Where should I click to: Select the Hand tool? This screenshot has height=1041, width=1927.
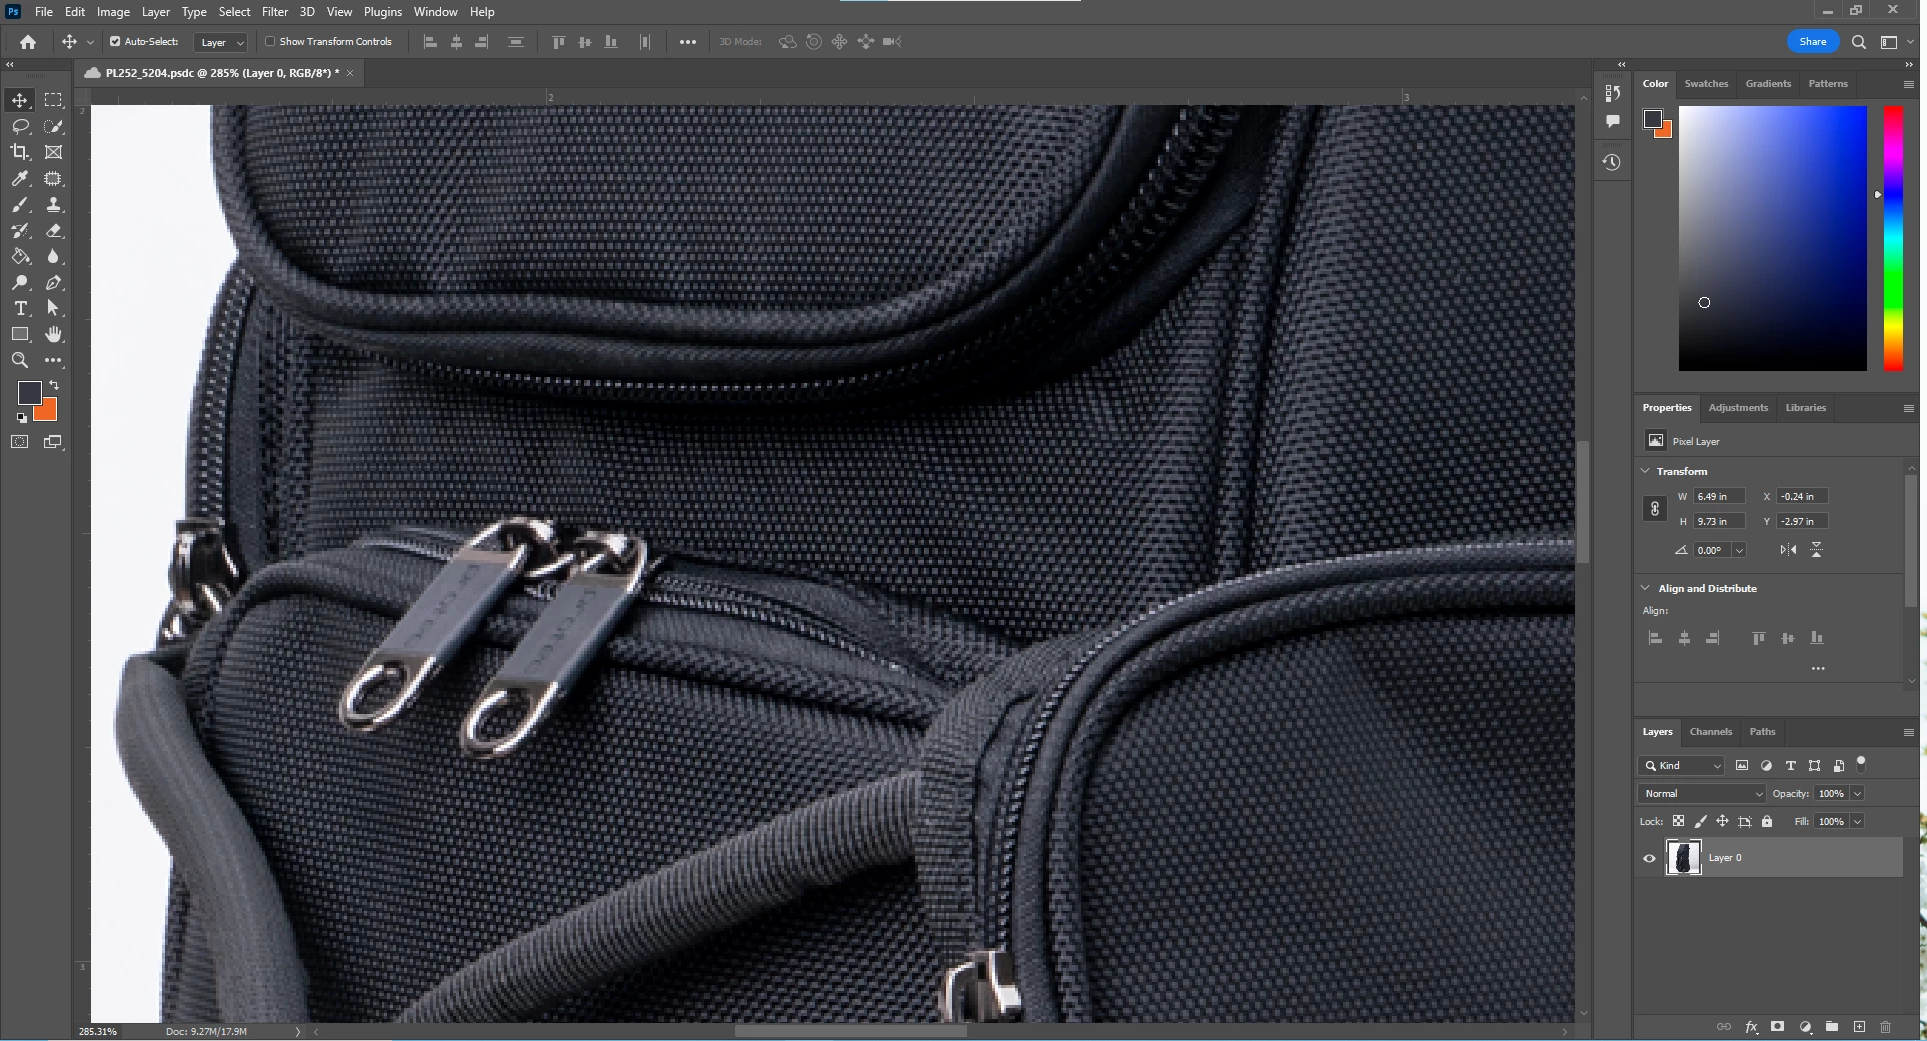(x=53, y=334)
